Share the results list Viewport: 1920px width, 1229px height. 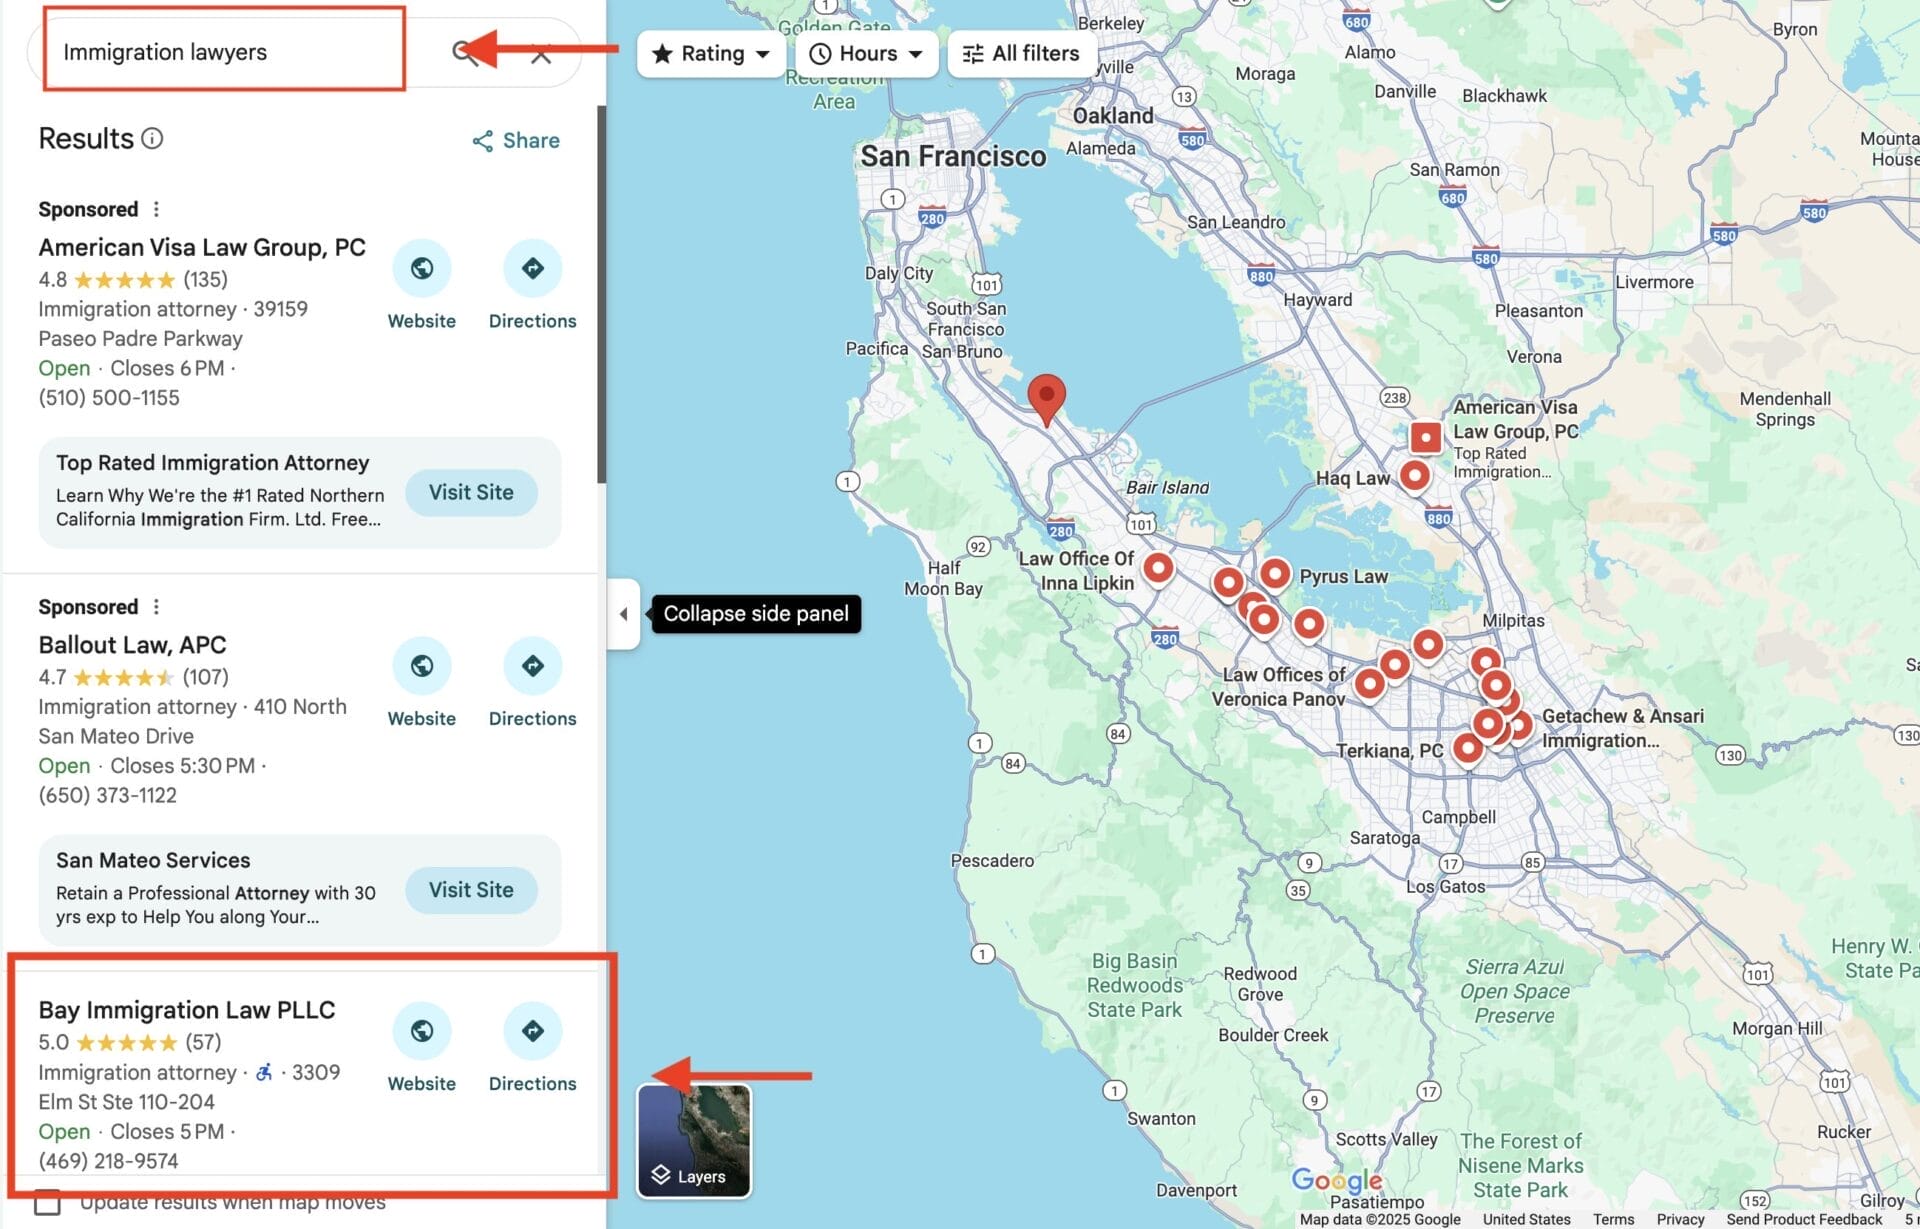click(516, 141)
